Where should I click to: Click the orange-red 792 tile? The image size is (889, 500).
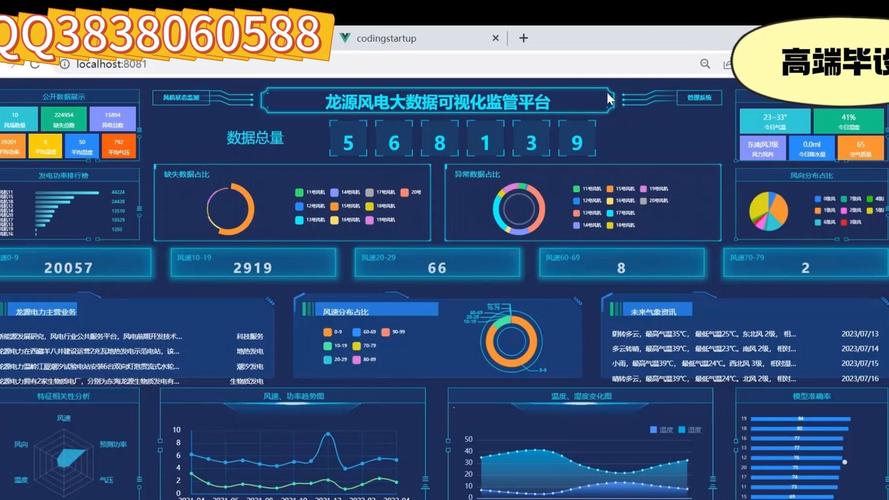(118, 146)
